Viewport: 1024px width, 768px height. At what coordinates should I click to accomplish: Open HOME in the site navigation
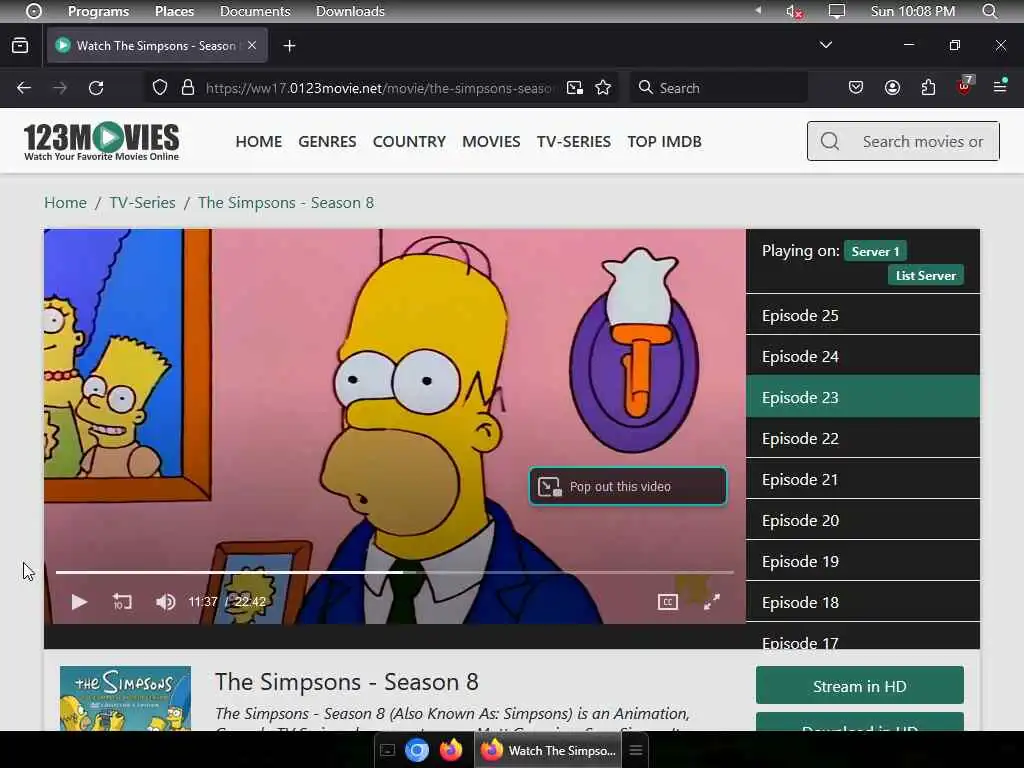tap(259, 141)
